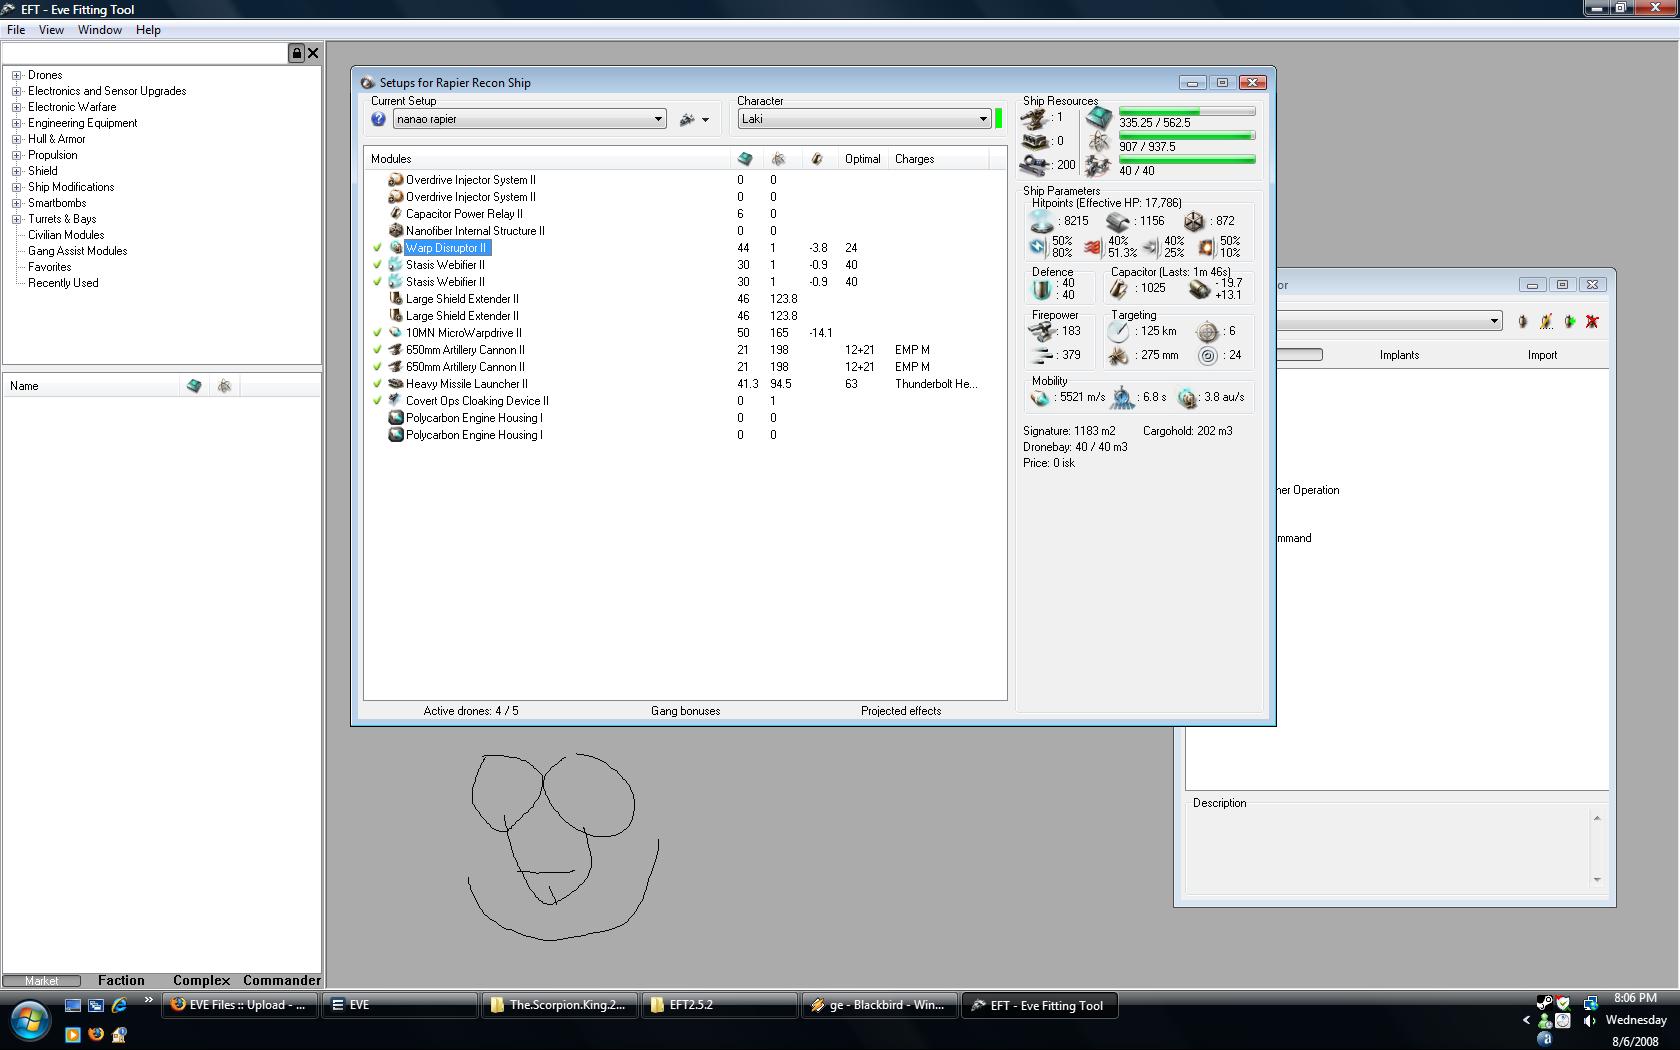Click the lock icon above the market tree

(x=296, y=53)
